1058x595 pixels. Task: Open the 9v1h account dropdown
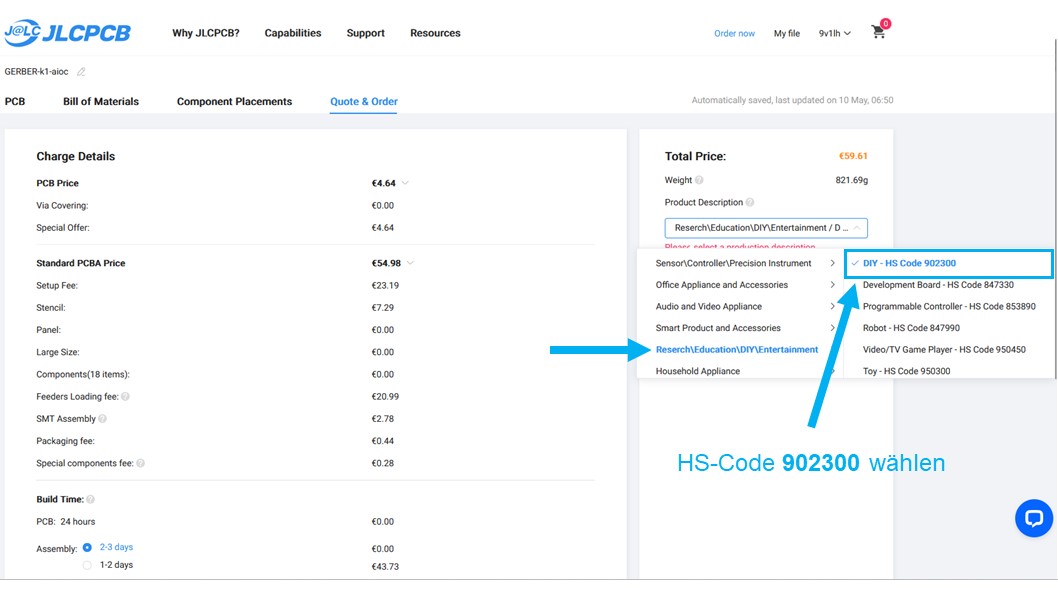click(834, 33)
